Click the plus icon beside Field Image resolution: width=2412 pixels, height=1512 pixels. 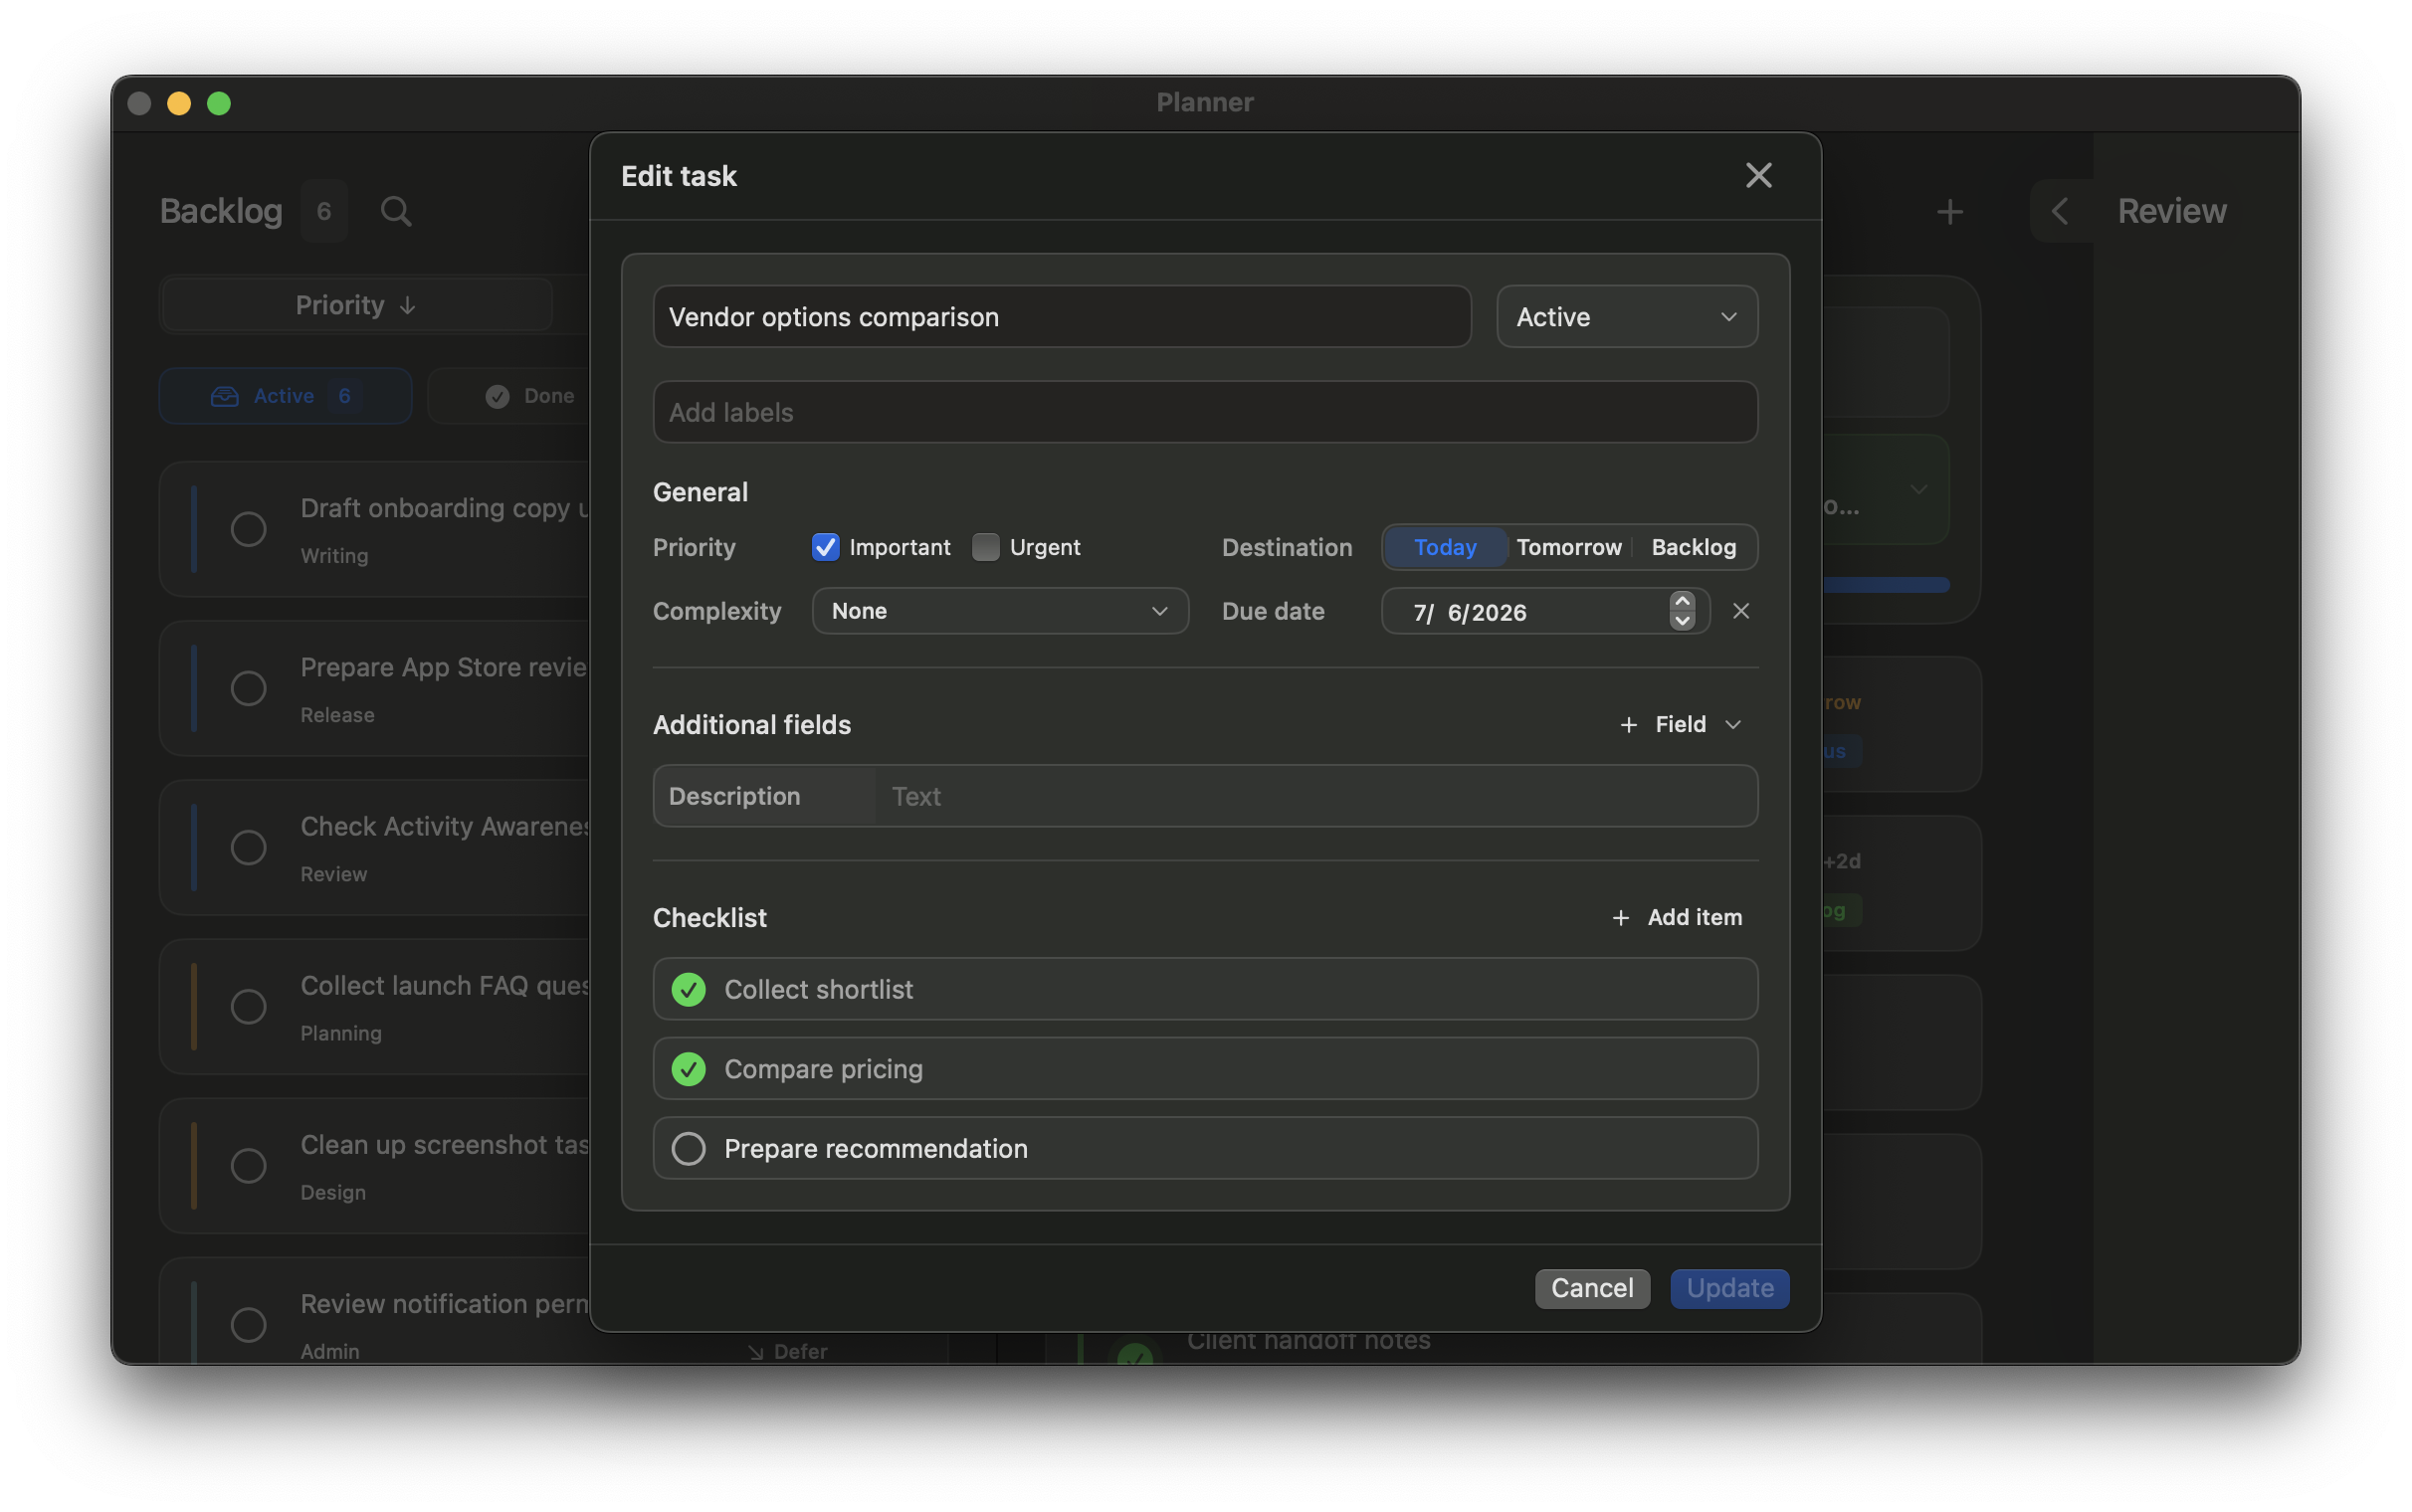pos(1628,725)
